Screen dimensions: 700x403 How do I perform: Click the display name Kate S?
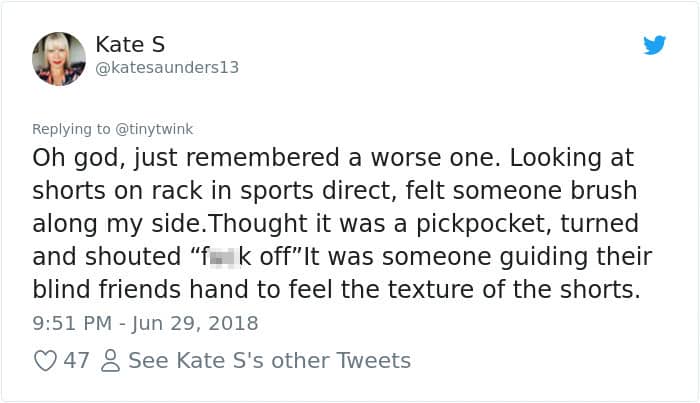pos(130,45)
